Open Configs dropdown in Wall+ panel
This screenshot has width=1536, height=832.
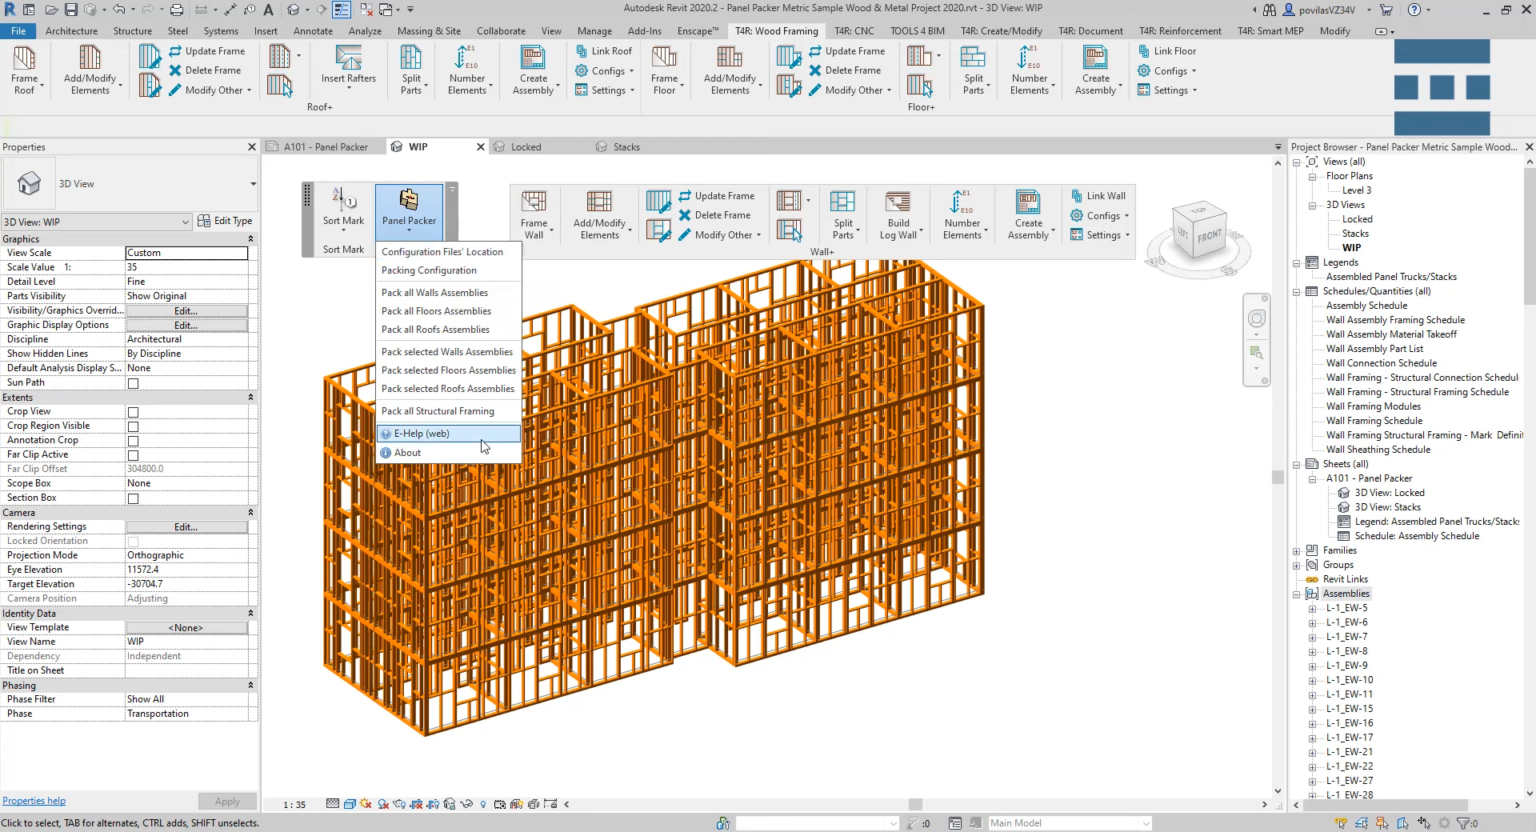[x=1099, y=216]
